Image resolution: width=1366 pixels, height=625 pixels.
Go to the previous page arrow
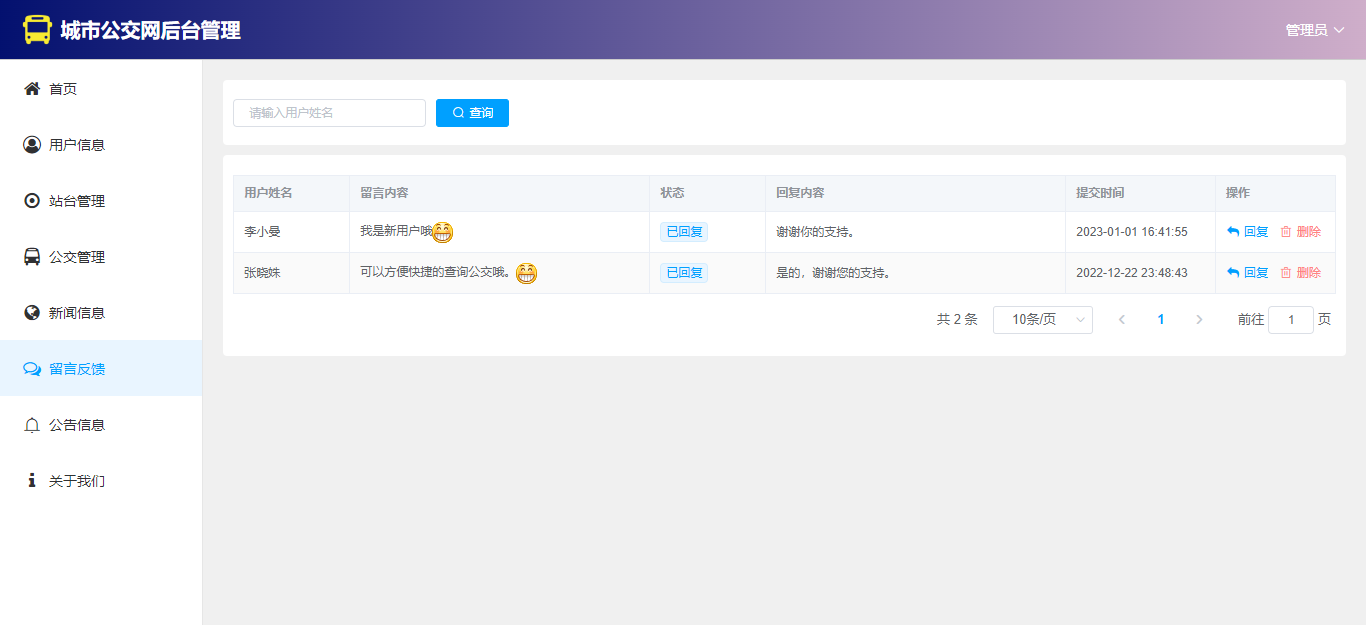tap(1122, 320)
